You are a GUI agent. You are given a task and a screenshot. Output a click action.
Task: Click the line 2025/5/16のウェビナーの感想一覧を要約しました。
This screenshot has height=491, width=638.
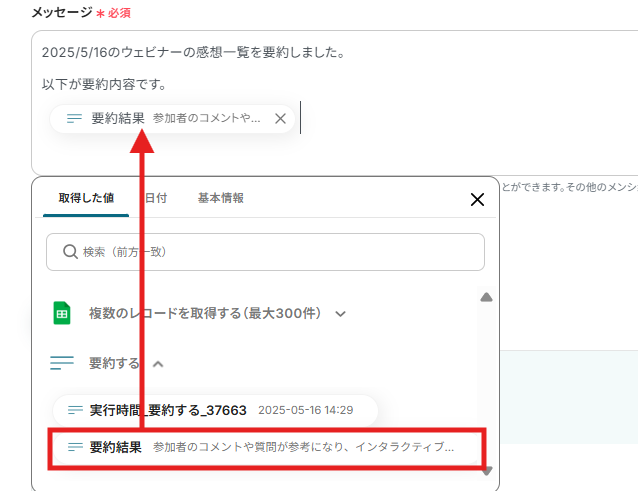[194, 52]
